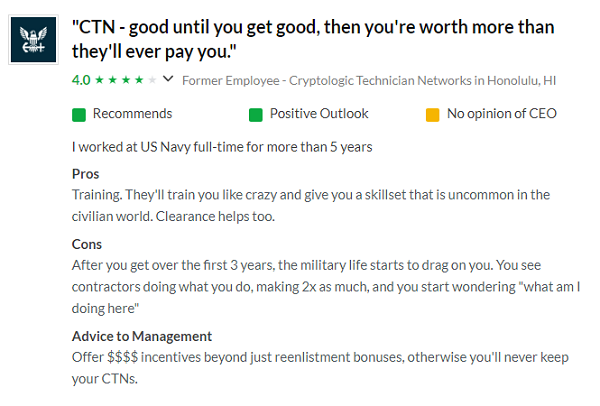The height and width of the screenshot is (406, 600).
Task: Click the fourth green rating star
Action: coord(137,78)
